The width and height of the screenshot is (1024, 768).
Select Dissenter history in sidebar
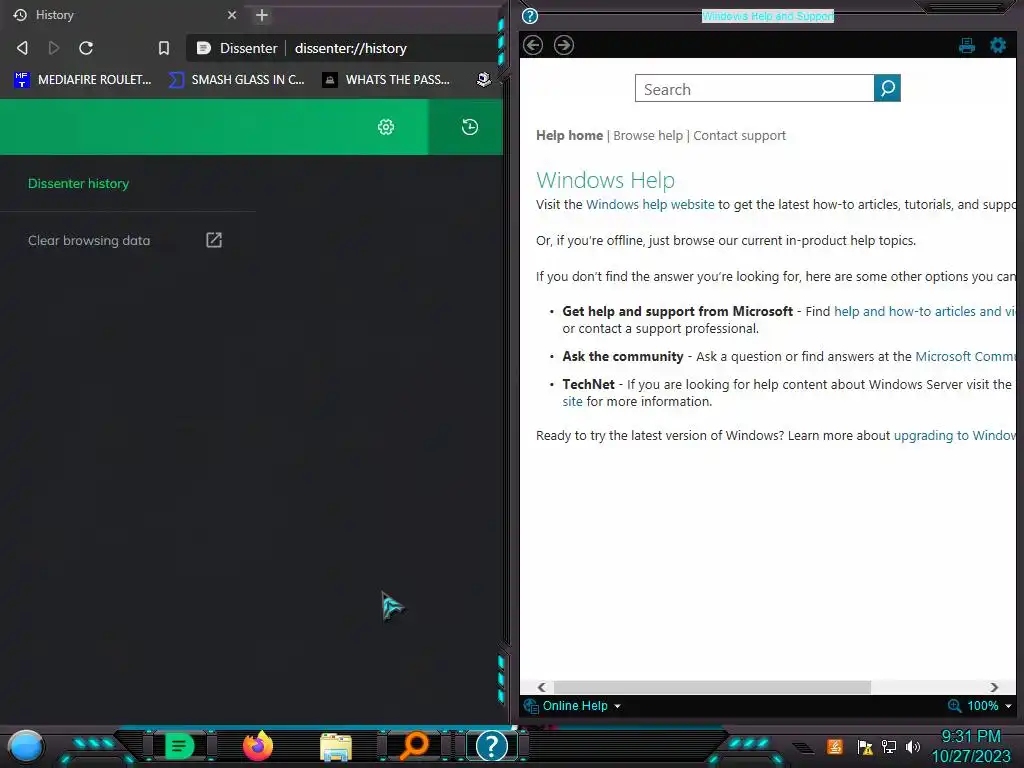tap(78, 184)
